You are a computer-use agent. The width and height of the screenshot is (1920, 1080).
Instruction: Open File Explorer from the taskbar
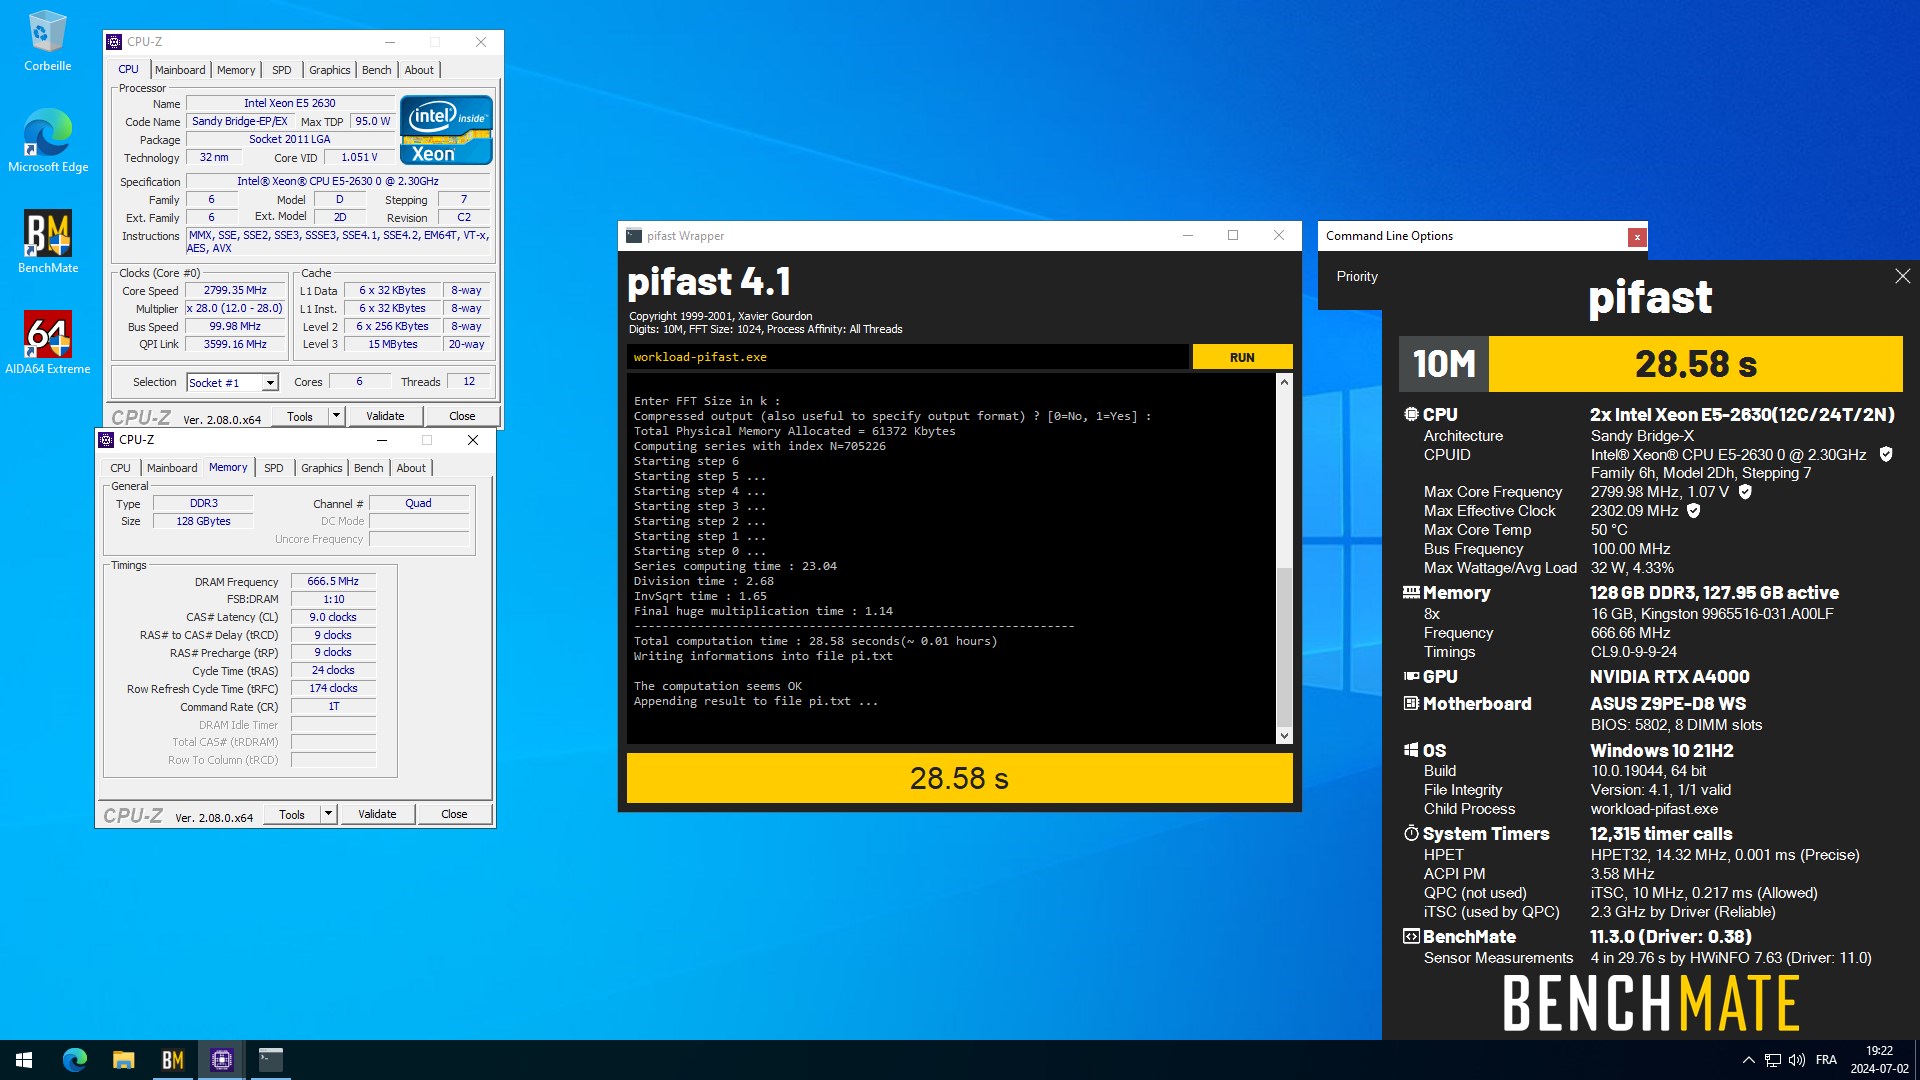click(123, 1060)
